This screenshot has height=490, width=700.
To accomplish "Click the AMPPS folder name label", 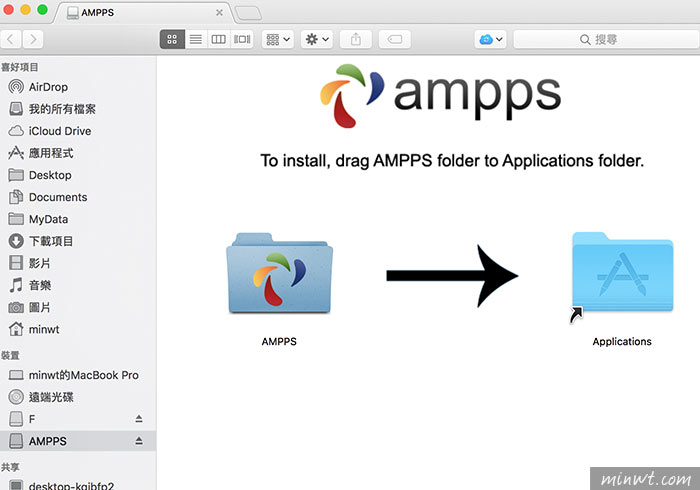I will pos(279,341).
